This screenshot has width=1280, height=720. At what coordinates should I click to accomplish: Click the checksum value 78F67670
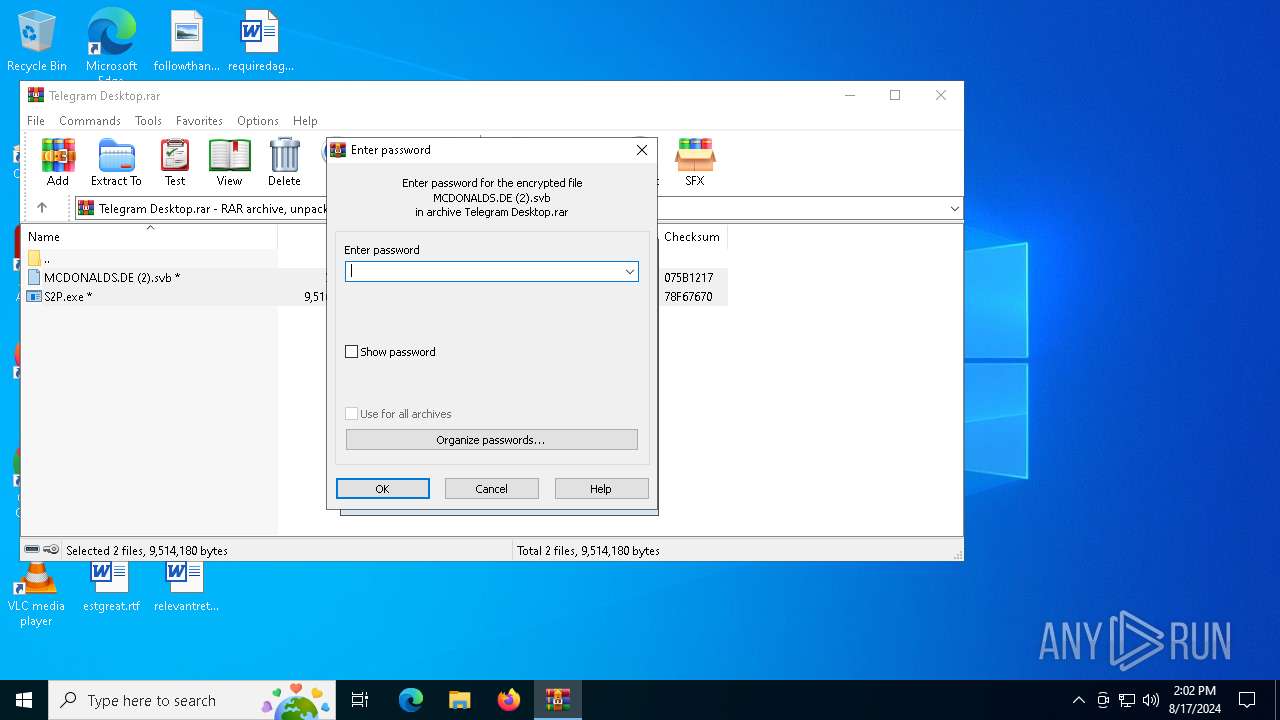tap(689, 297)
